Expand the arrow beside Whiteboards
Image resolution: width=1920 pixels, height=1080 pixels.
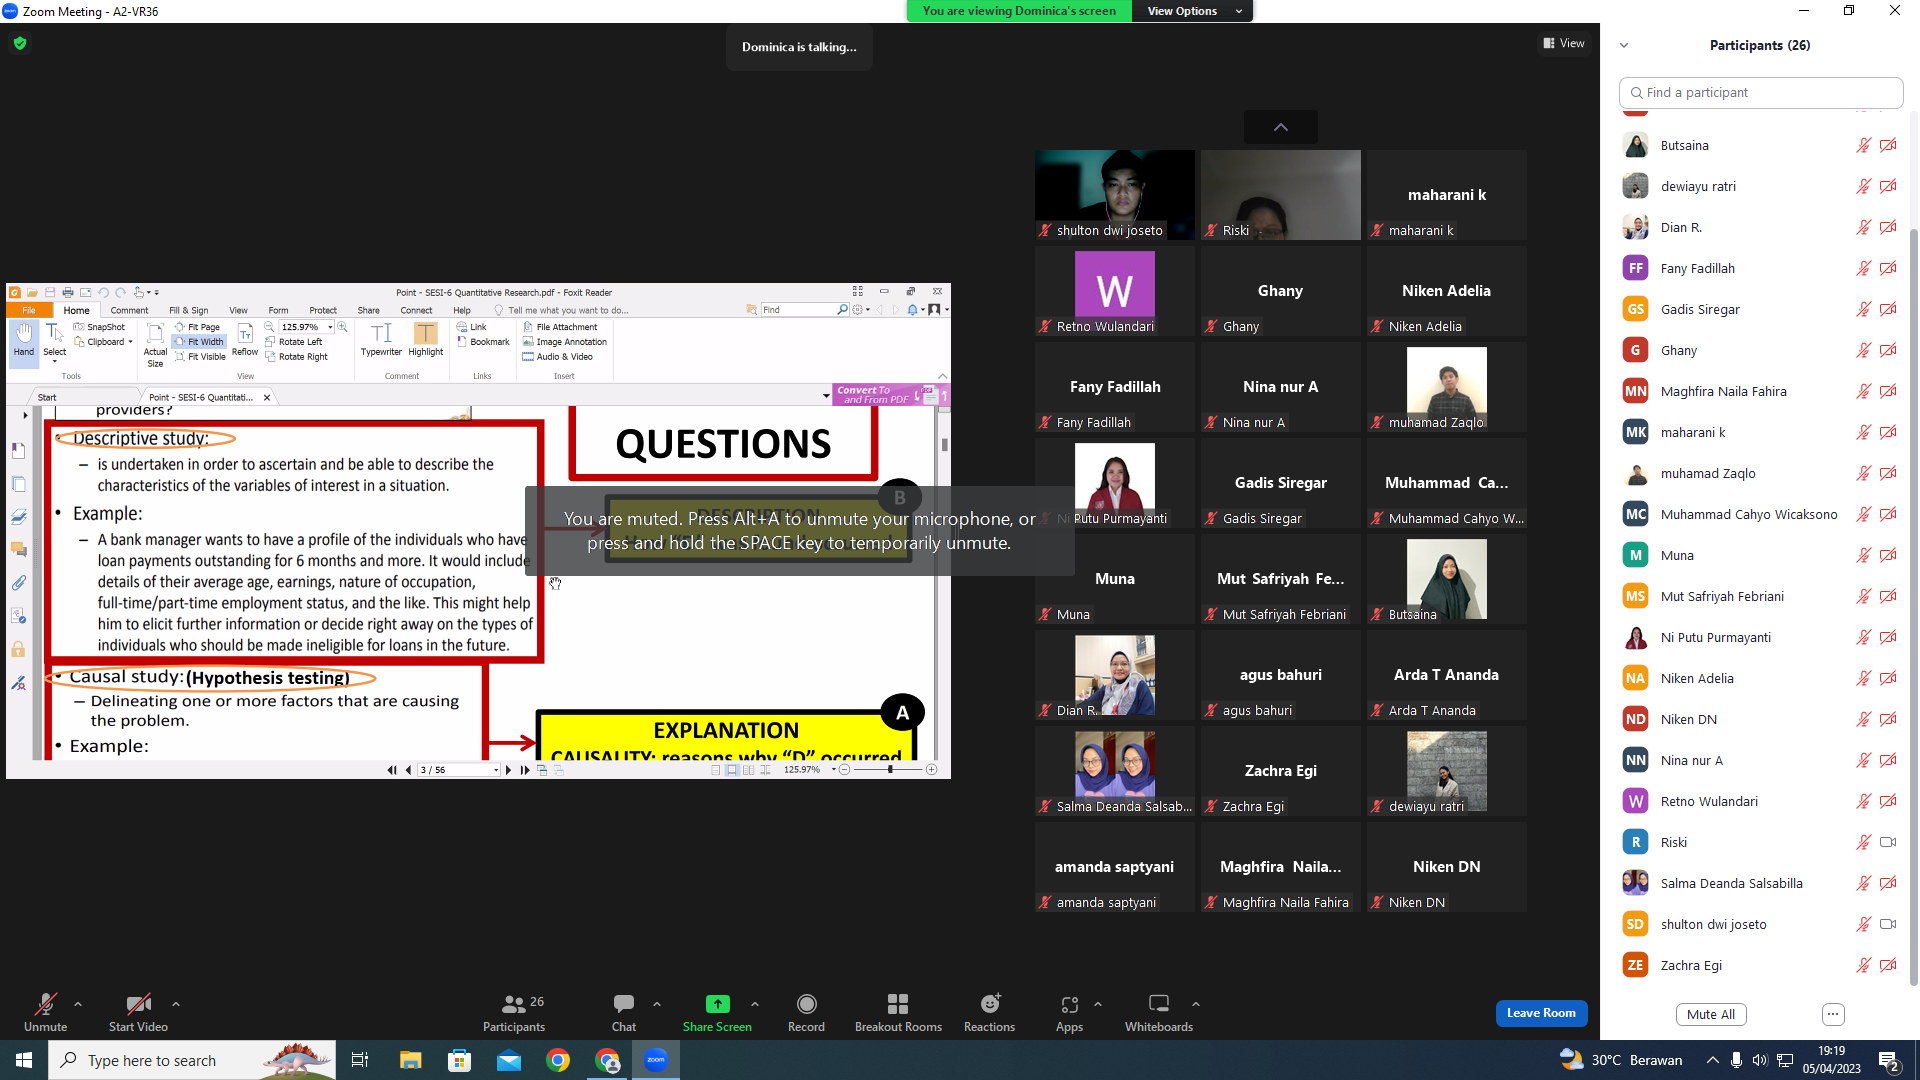(1196, 1004)
